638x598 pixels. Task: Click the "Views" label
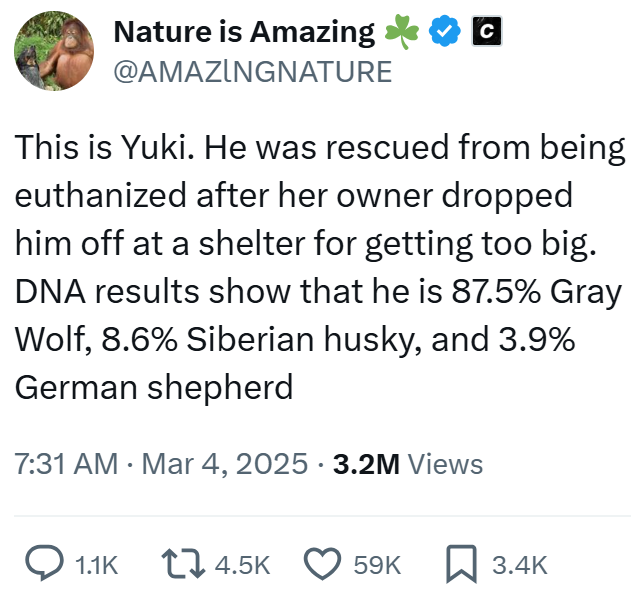coord(446,464)
